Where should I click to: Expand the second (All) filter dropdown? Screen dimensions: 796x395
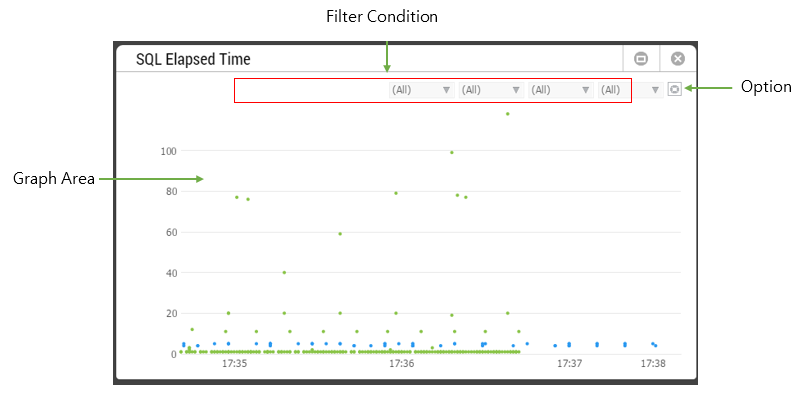(x=491, y=90)
